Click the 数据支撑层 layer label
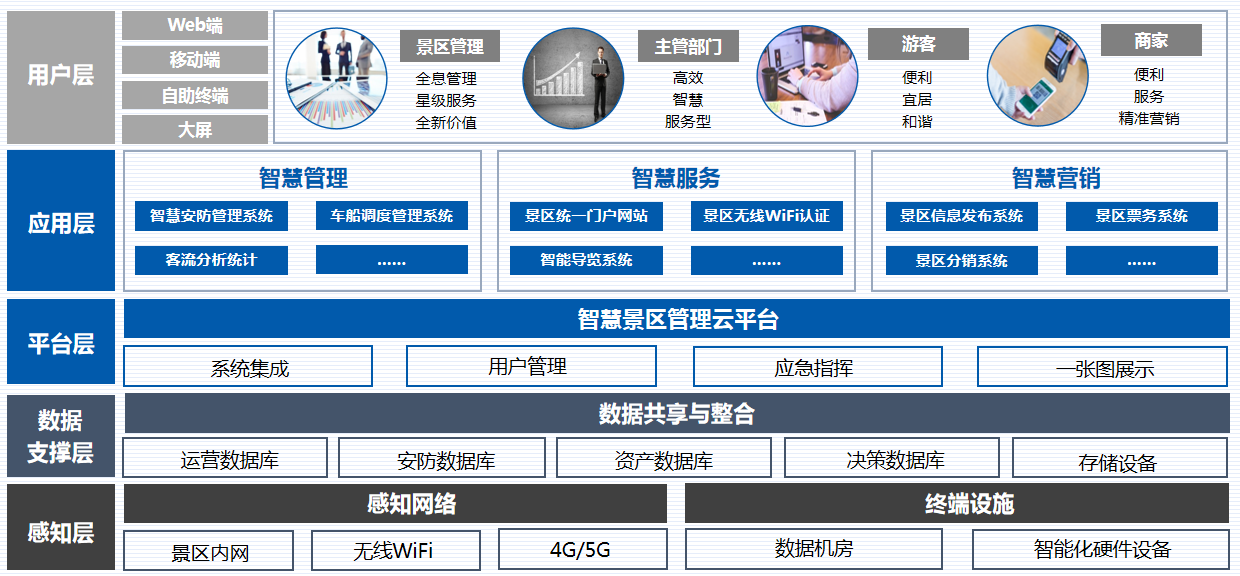The width and height of the screenshot is (1240, 576). (x=61, y=435)
